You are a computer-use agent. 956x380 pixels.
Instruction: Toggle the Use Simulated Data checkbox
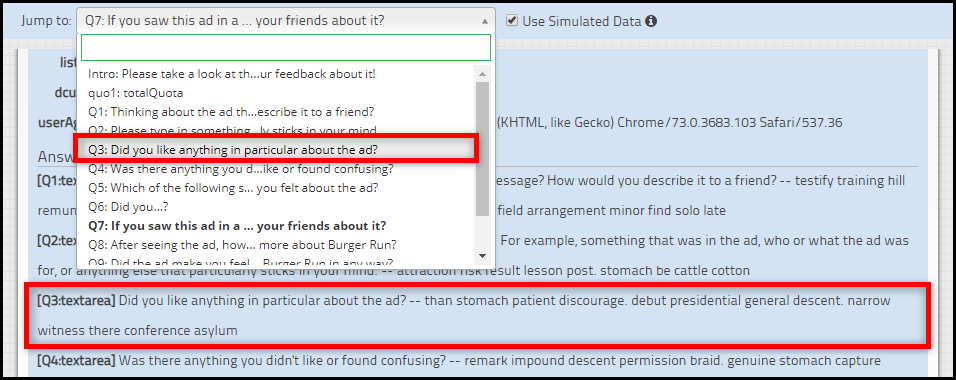point(512,21)
